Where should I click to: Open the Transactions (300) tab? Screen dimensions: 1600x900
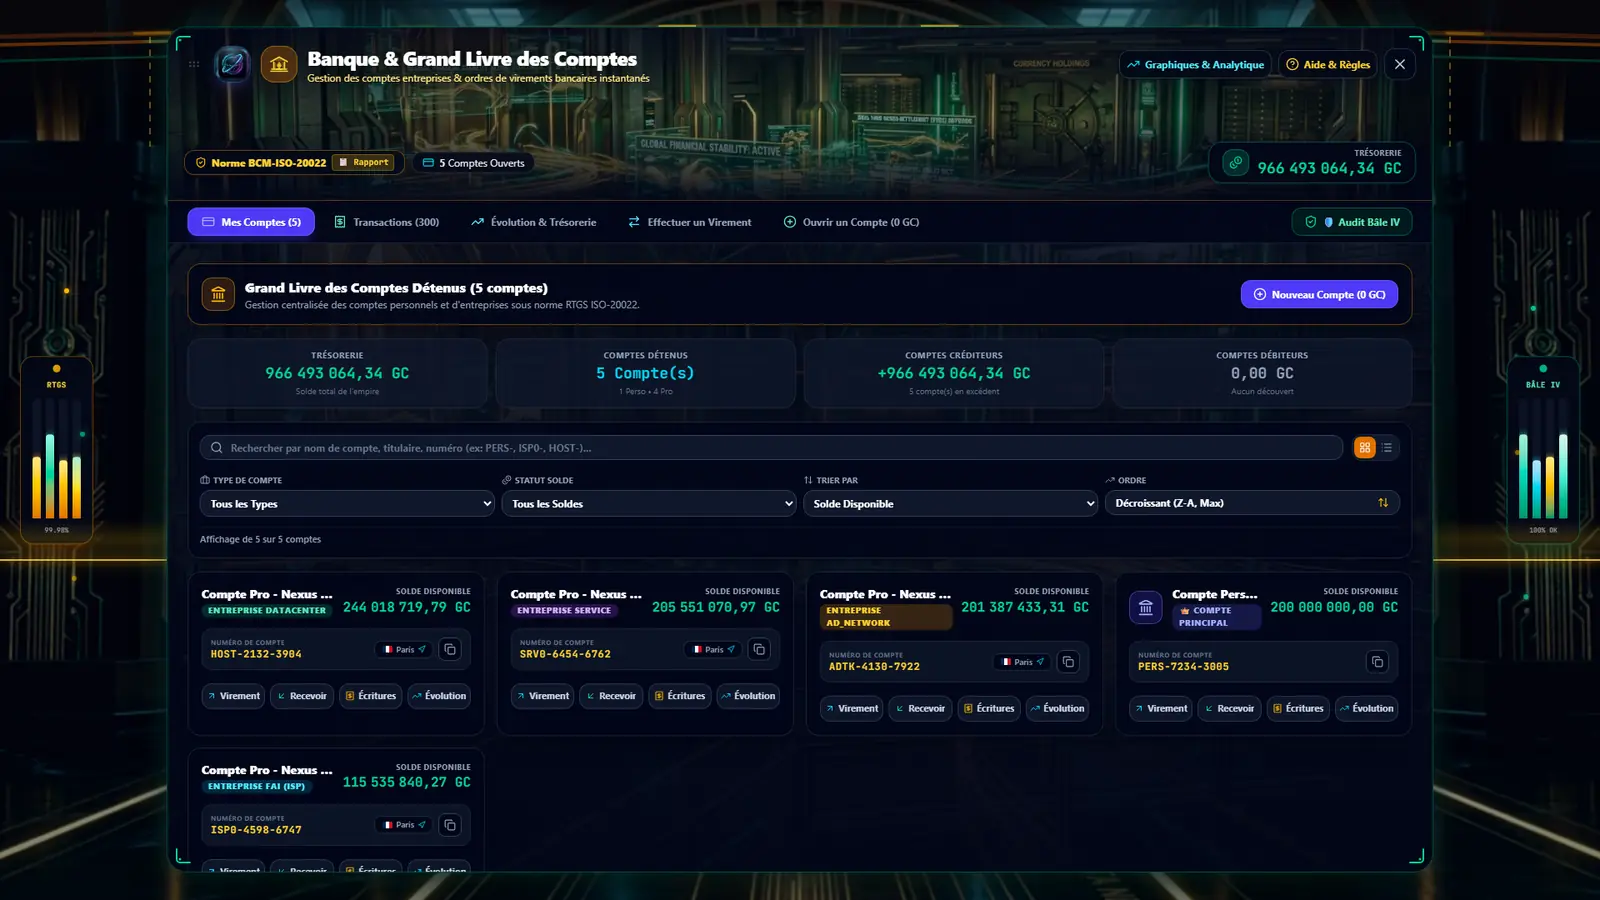coord(386,222)
